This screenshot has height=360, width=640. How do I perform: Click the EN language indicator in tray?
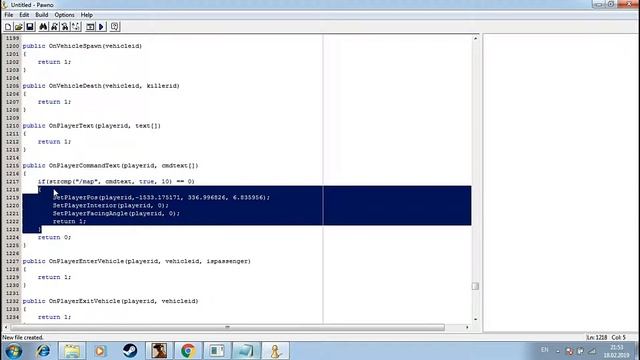pos(544,350)
